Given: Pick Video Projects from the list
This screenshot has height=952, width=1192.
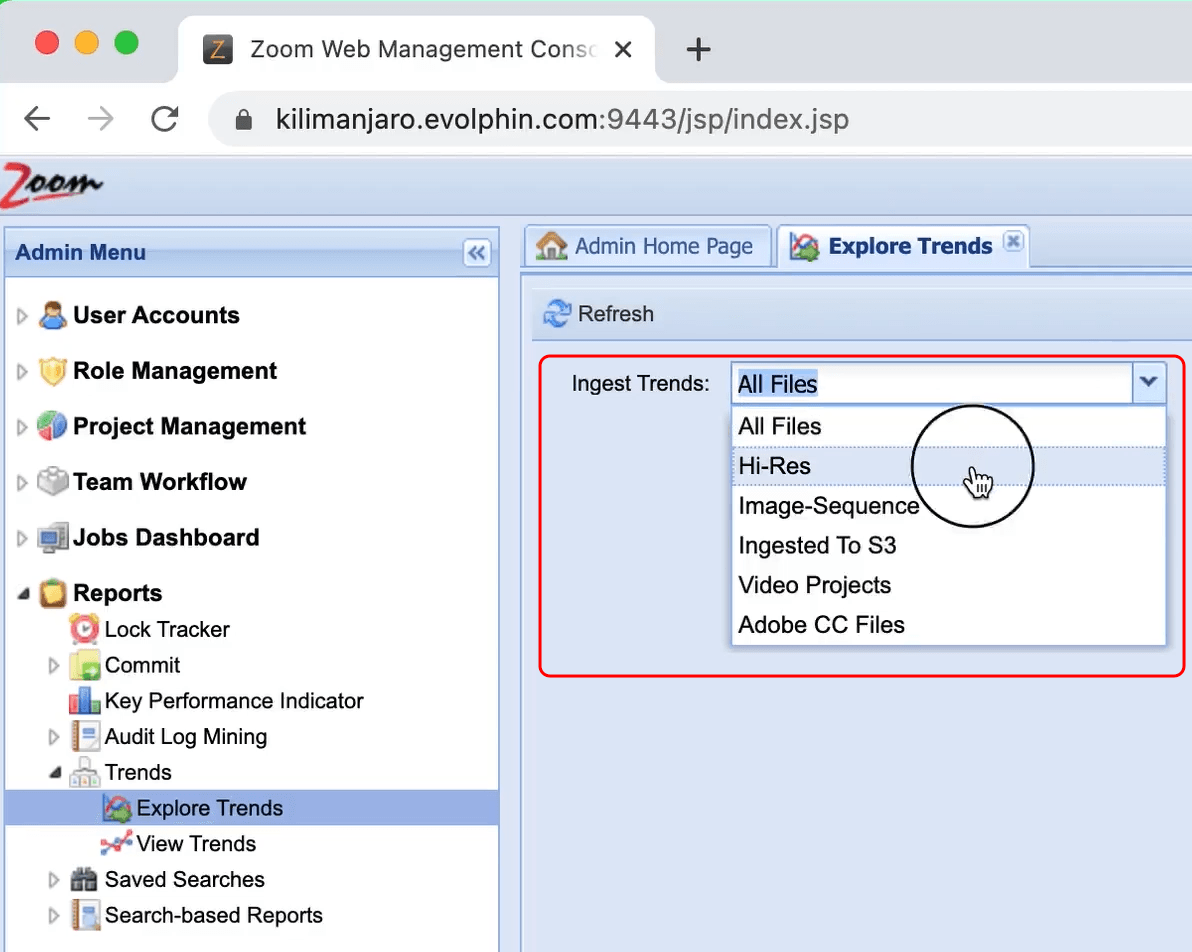Looking at the screenshot, I should [948, 585].
